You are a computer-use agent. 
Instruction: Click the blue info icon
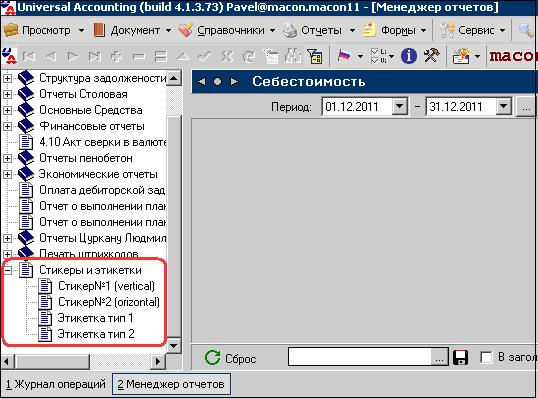[x=409, y=56]
